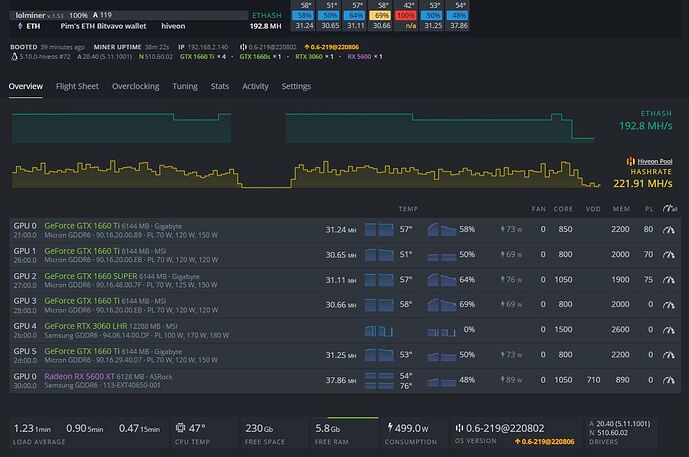Click the IP address 192.168.2.140
Viewport: 689px width, 457px height.
click(x=208, y=47)
